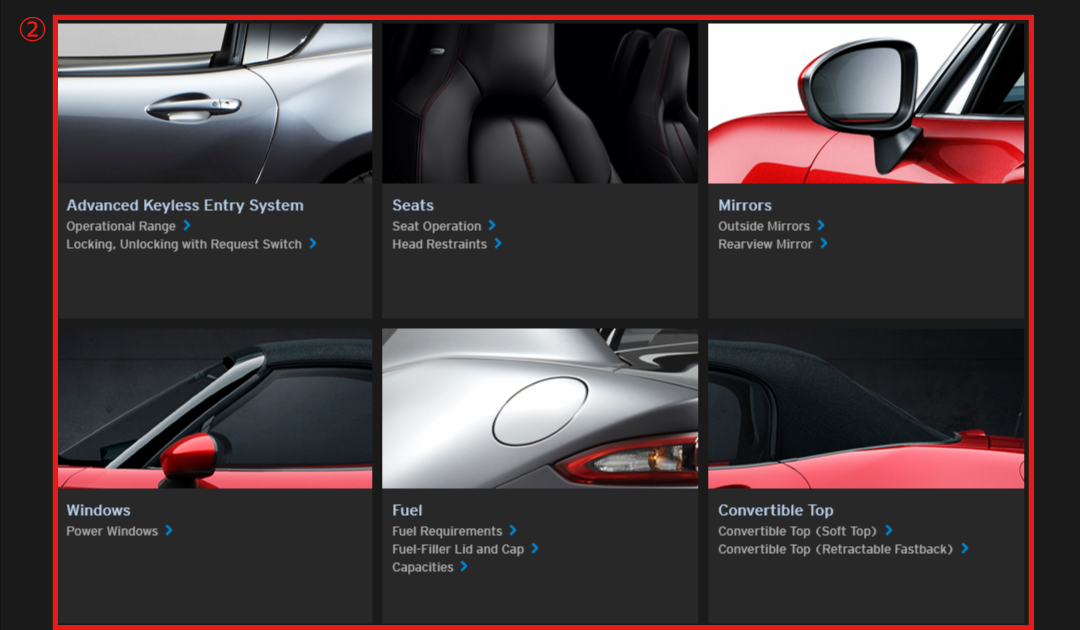This screenshot has height=630, width=1080.
Task: Choose the Mirrors section heading
Action: 745,205
